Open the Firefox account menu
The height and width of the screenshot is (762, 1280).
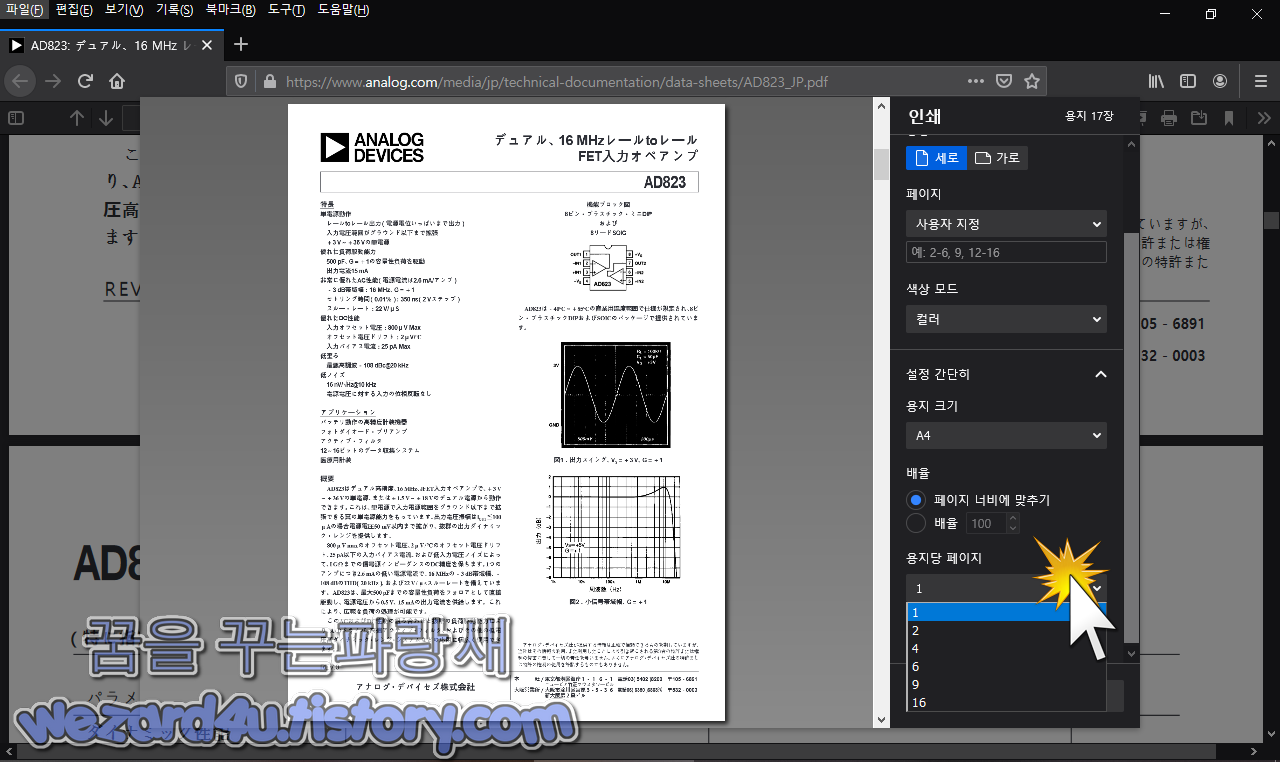1220,81
